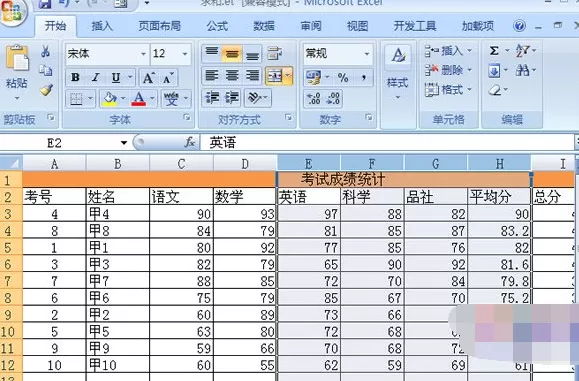Increase font size with large A
Viewport: 579px width, 381px height.
coord(148,78)
